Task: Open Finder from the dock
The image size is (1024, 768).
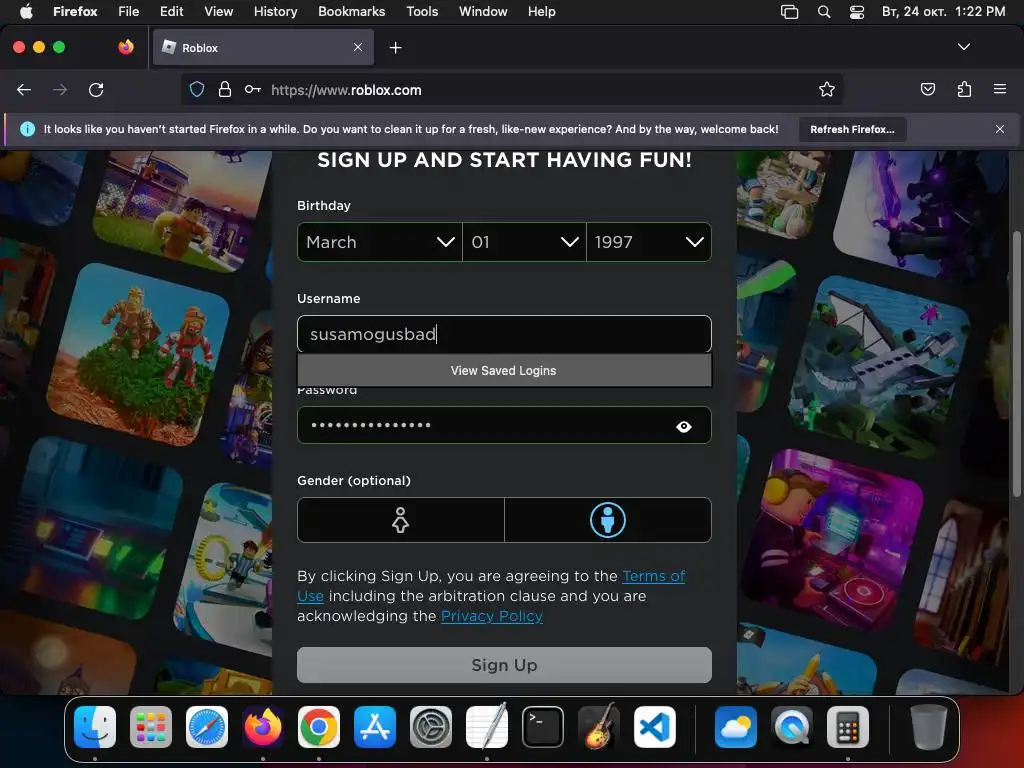Action: [x=95, y=727]
